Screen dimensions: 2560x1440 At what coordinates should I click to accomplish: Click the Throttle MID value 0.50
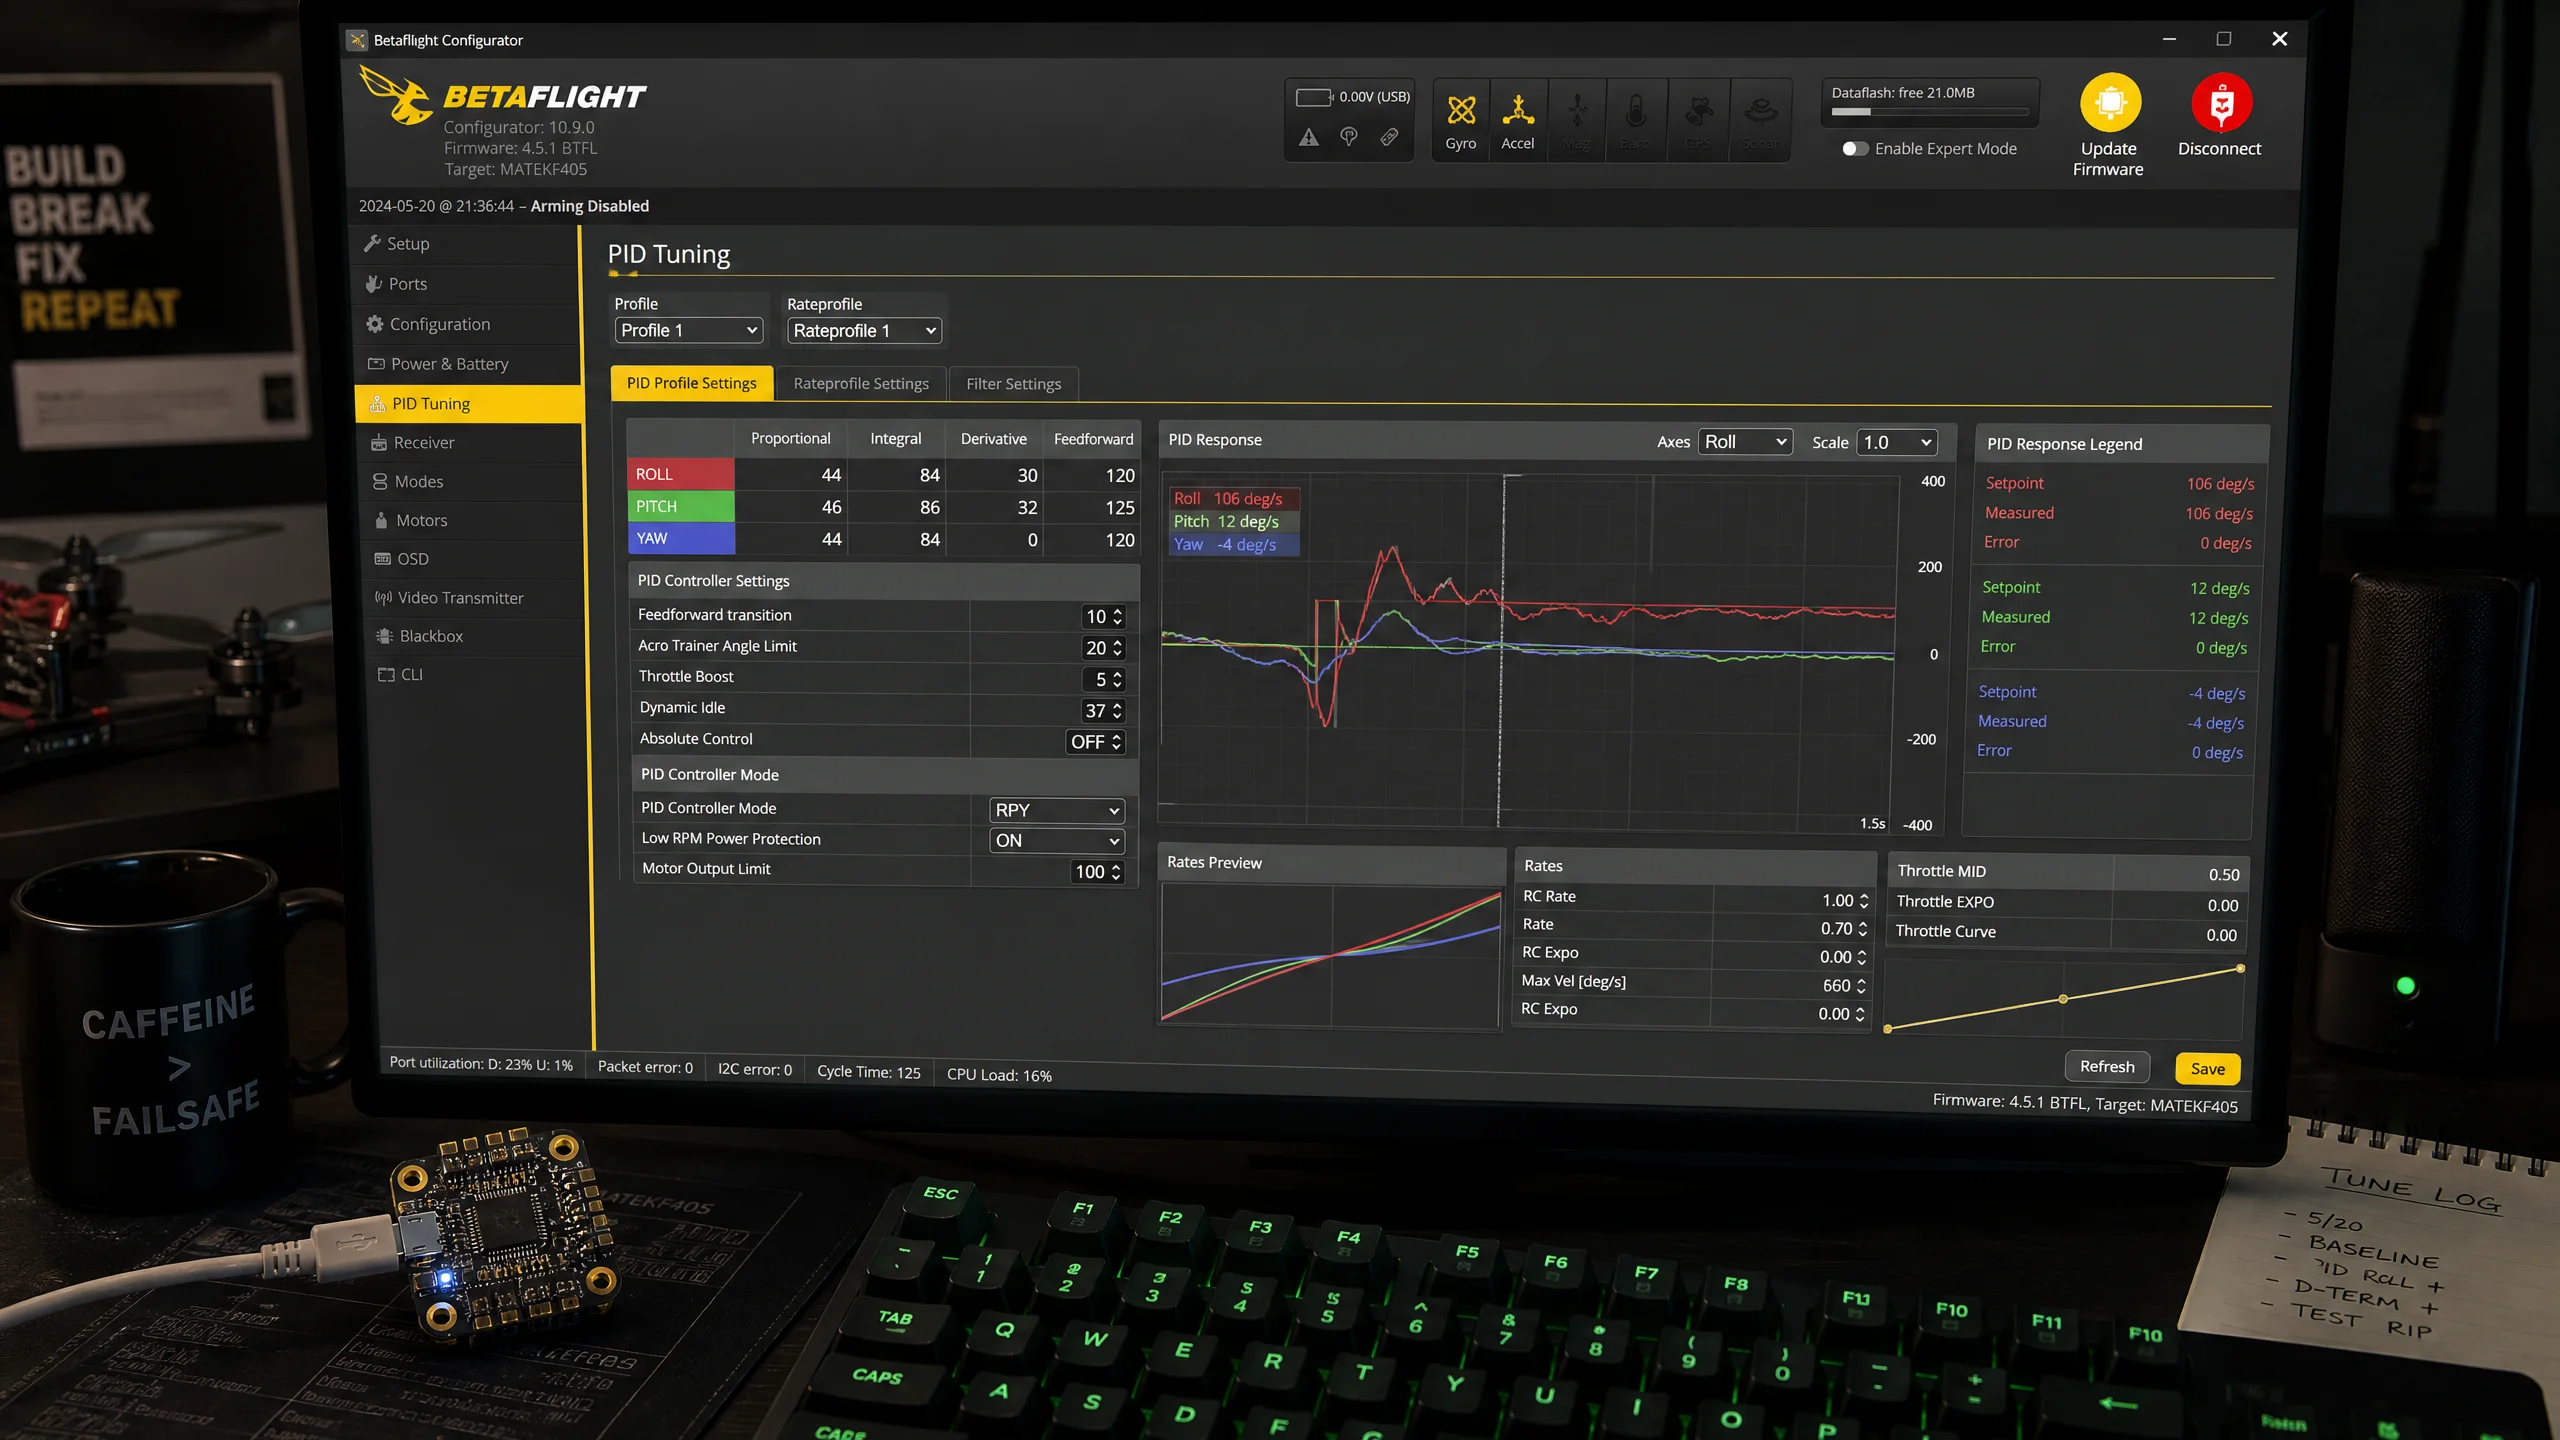[2224, 875]
